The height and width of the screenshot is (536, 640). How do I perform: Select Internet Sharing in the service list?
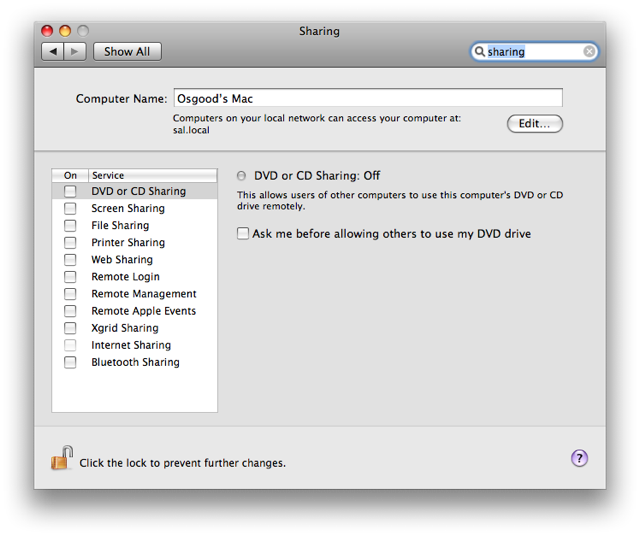pos(135,345)
